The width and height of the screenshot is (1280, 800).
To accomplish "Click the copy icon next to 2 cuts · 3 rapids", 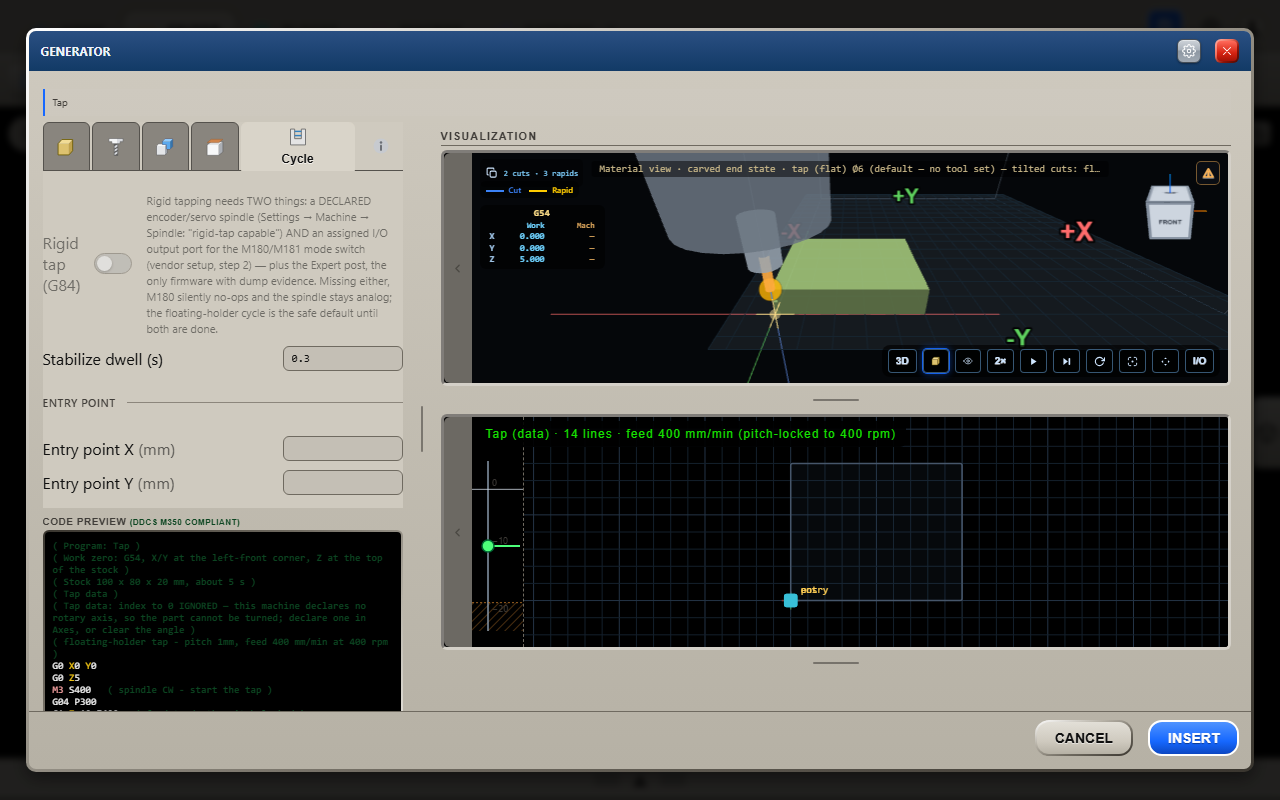I will pos(491,173).
